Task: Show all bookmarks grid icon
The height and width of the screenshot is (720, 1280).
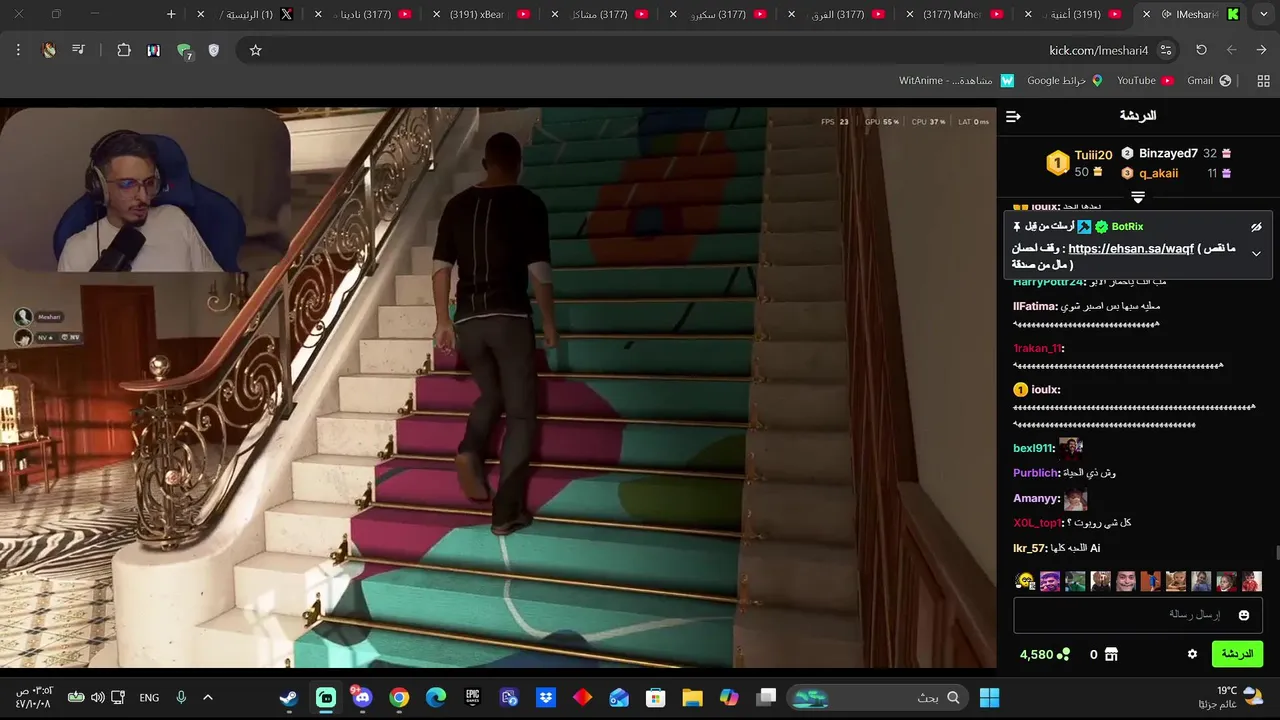Action: coord(1263,81)
